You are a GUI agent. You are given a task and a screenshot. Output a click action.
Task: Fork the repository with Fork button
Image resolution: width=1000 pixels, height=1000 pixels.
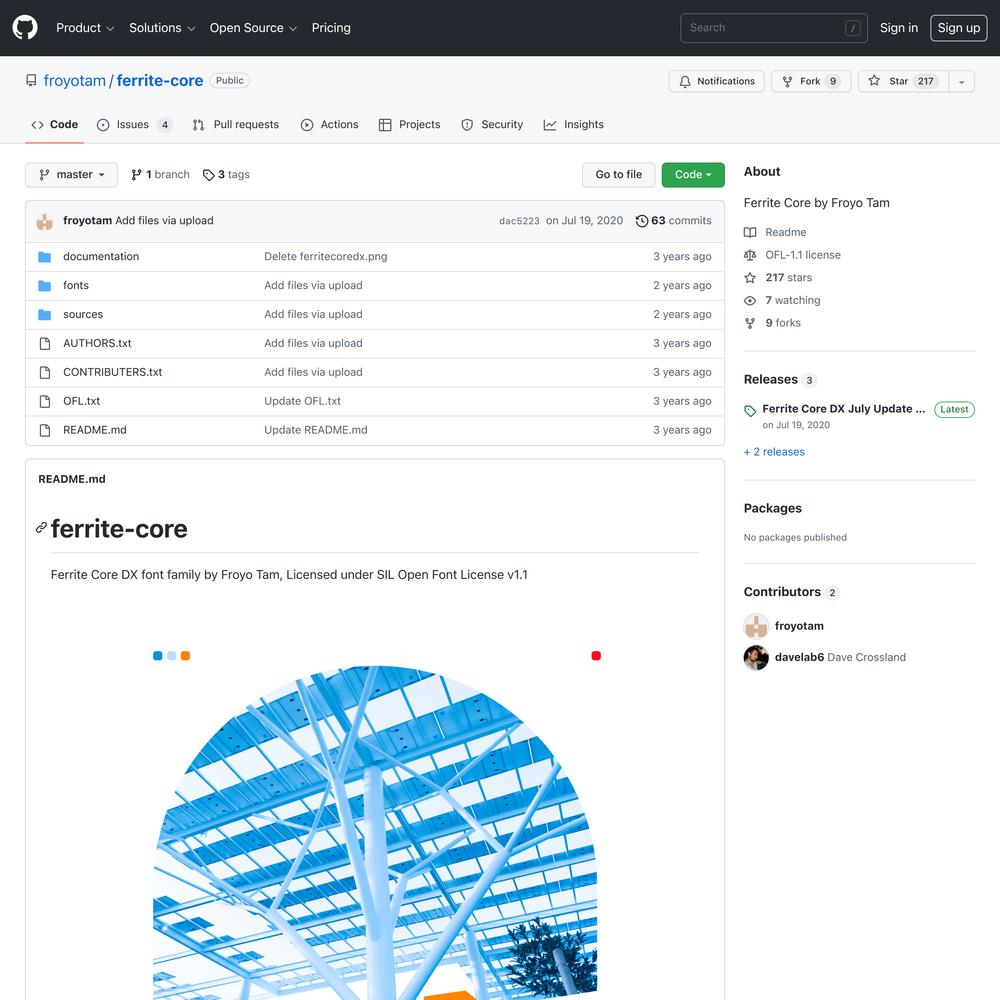pyautogui.click(x=811, y=81)
